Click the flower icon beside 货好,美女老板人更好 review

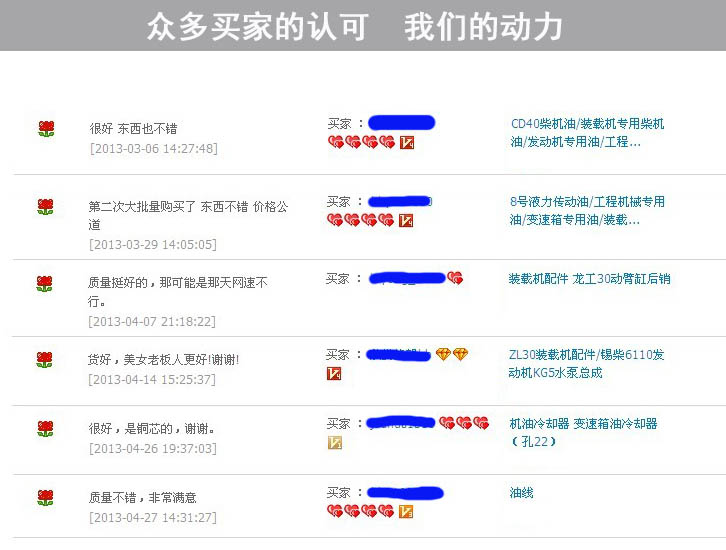pos(44,360)
